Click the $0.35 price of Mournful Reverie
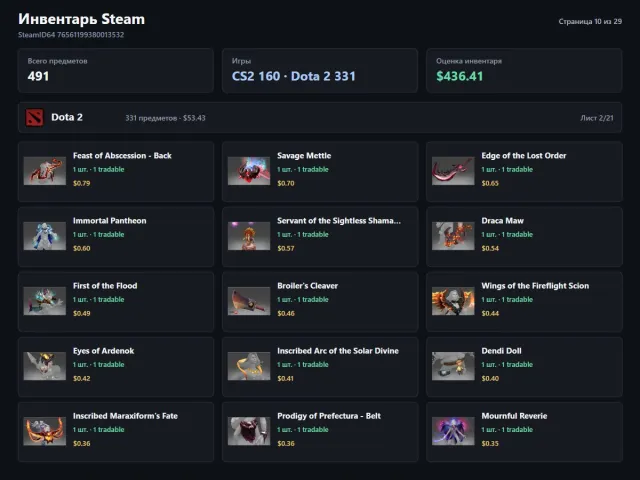The width and height of the screenshot is (640, 480). coord(490,443)
